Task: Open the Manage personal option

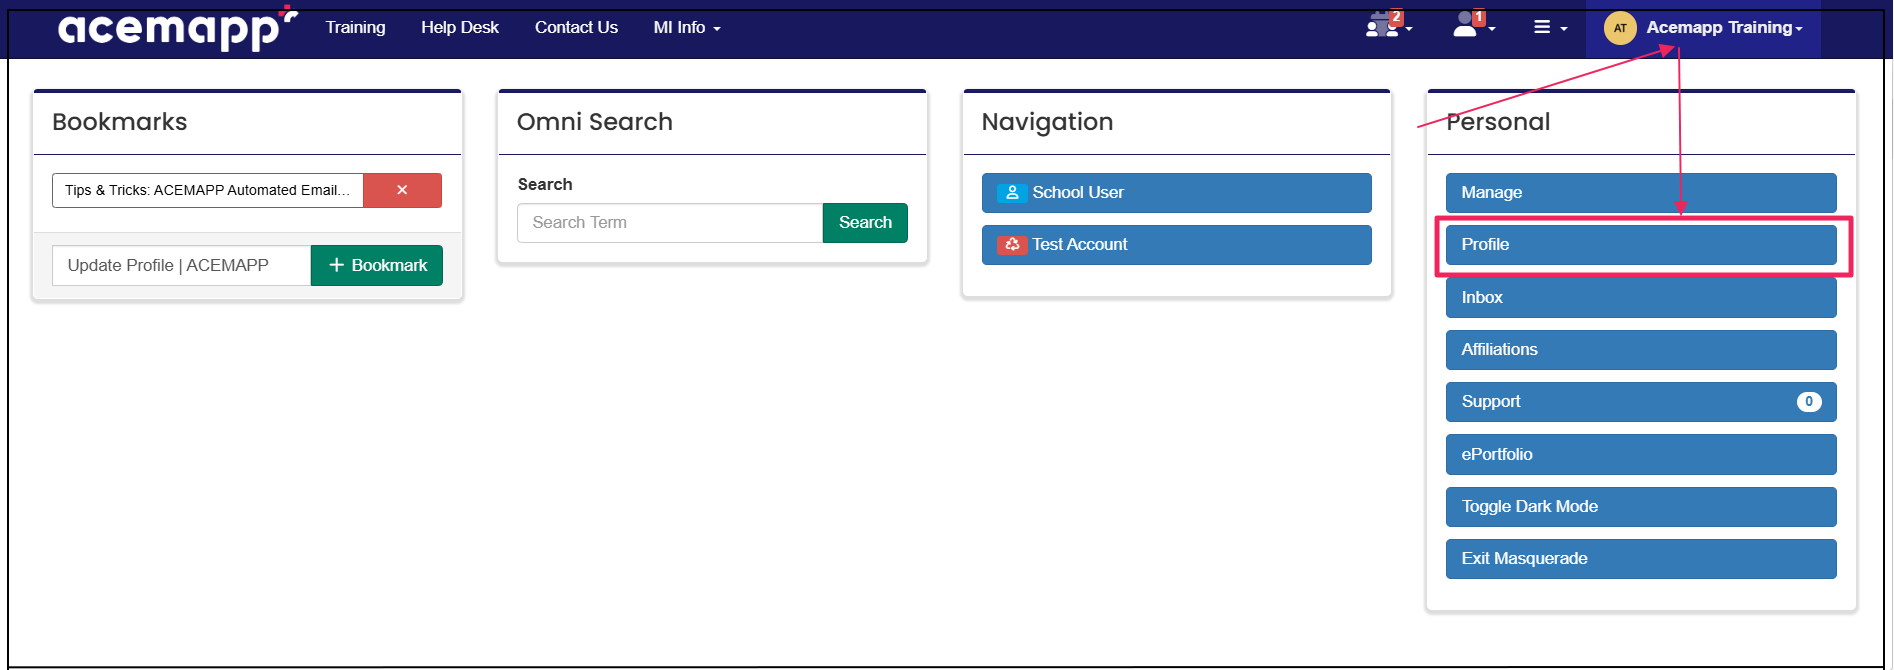Action: tap(1641, 193)
